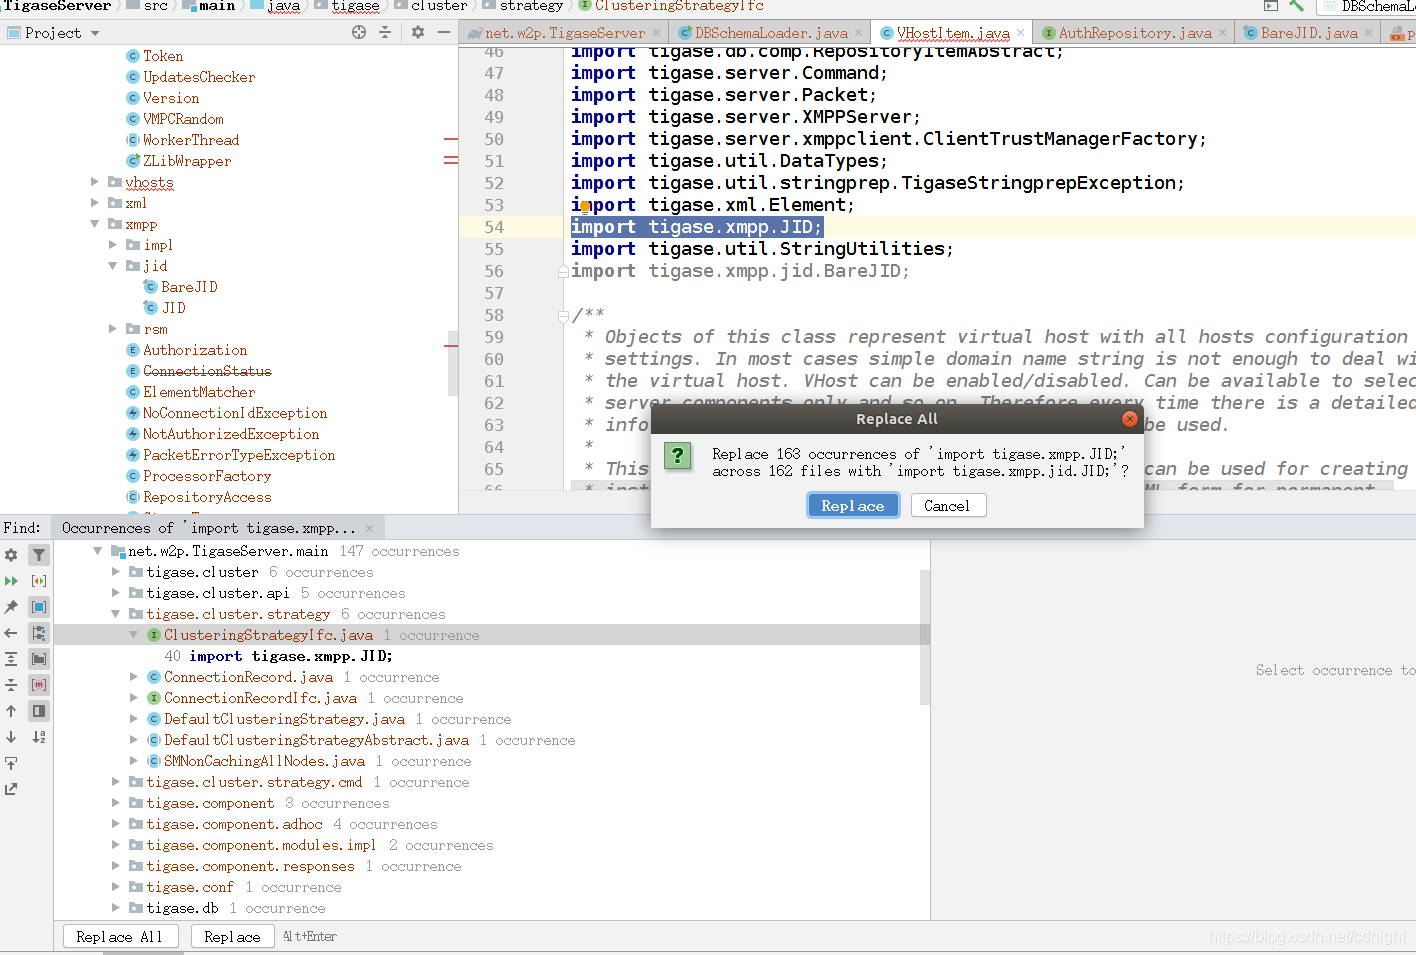Open Find panel settings gear
The height and width of the screenshot is (955, 1416).
pos(11,555)
